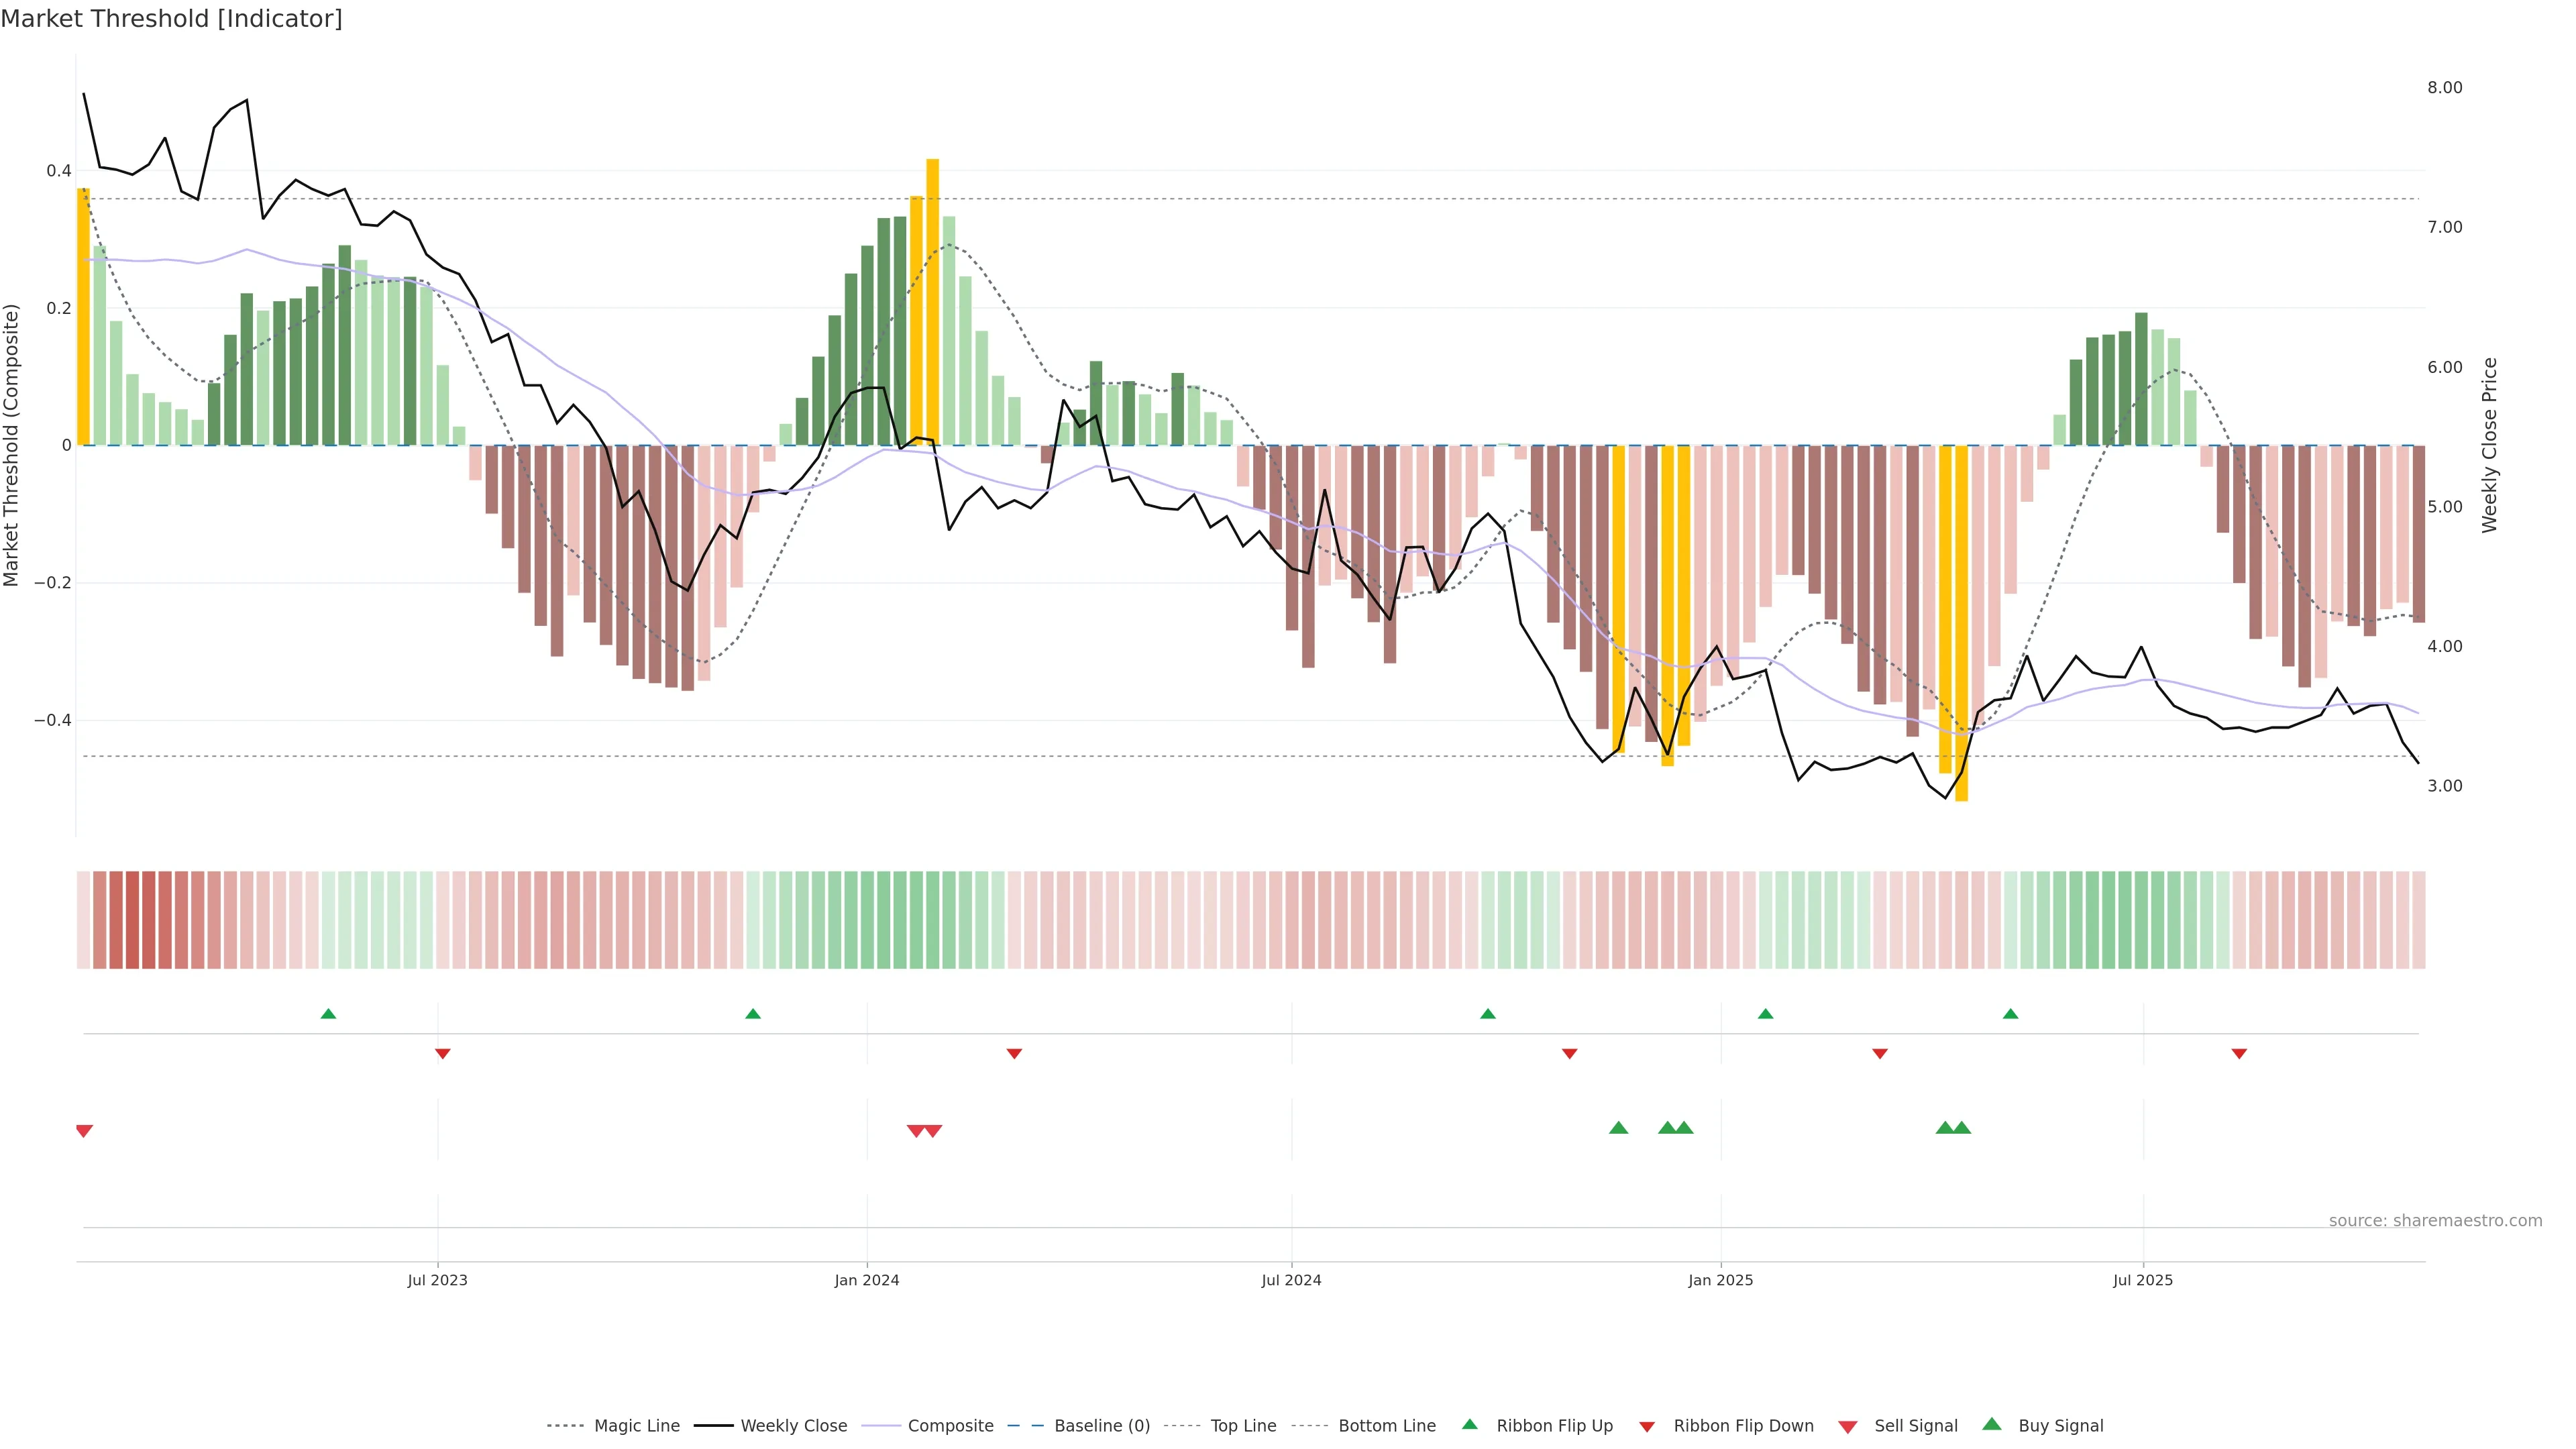Click first green ribbon flip up marker
Viewport: 2576px width, 1449px height.
click(x=328, y=1014)
